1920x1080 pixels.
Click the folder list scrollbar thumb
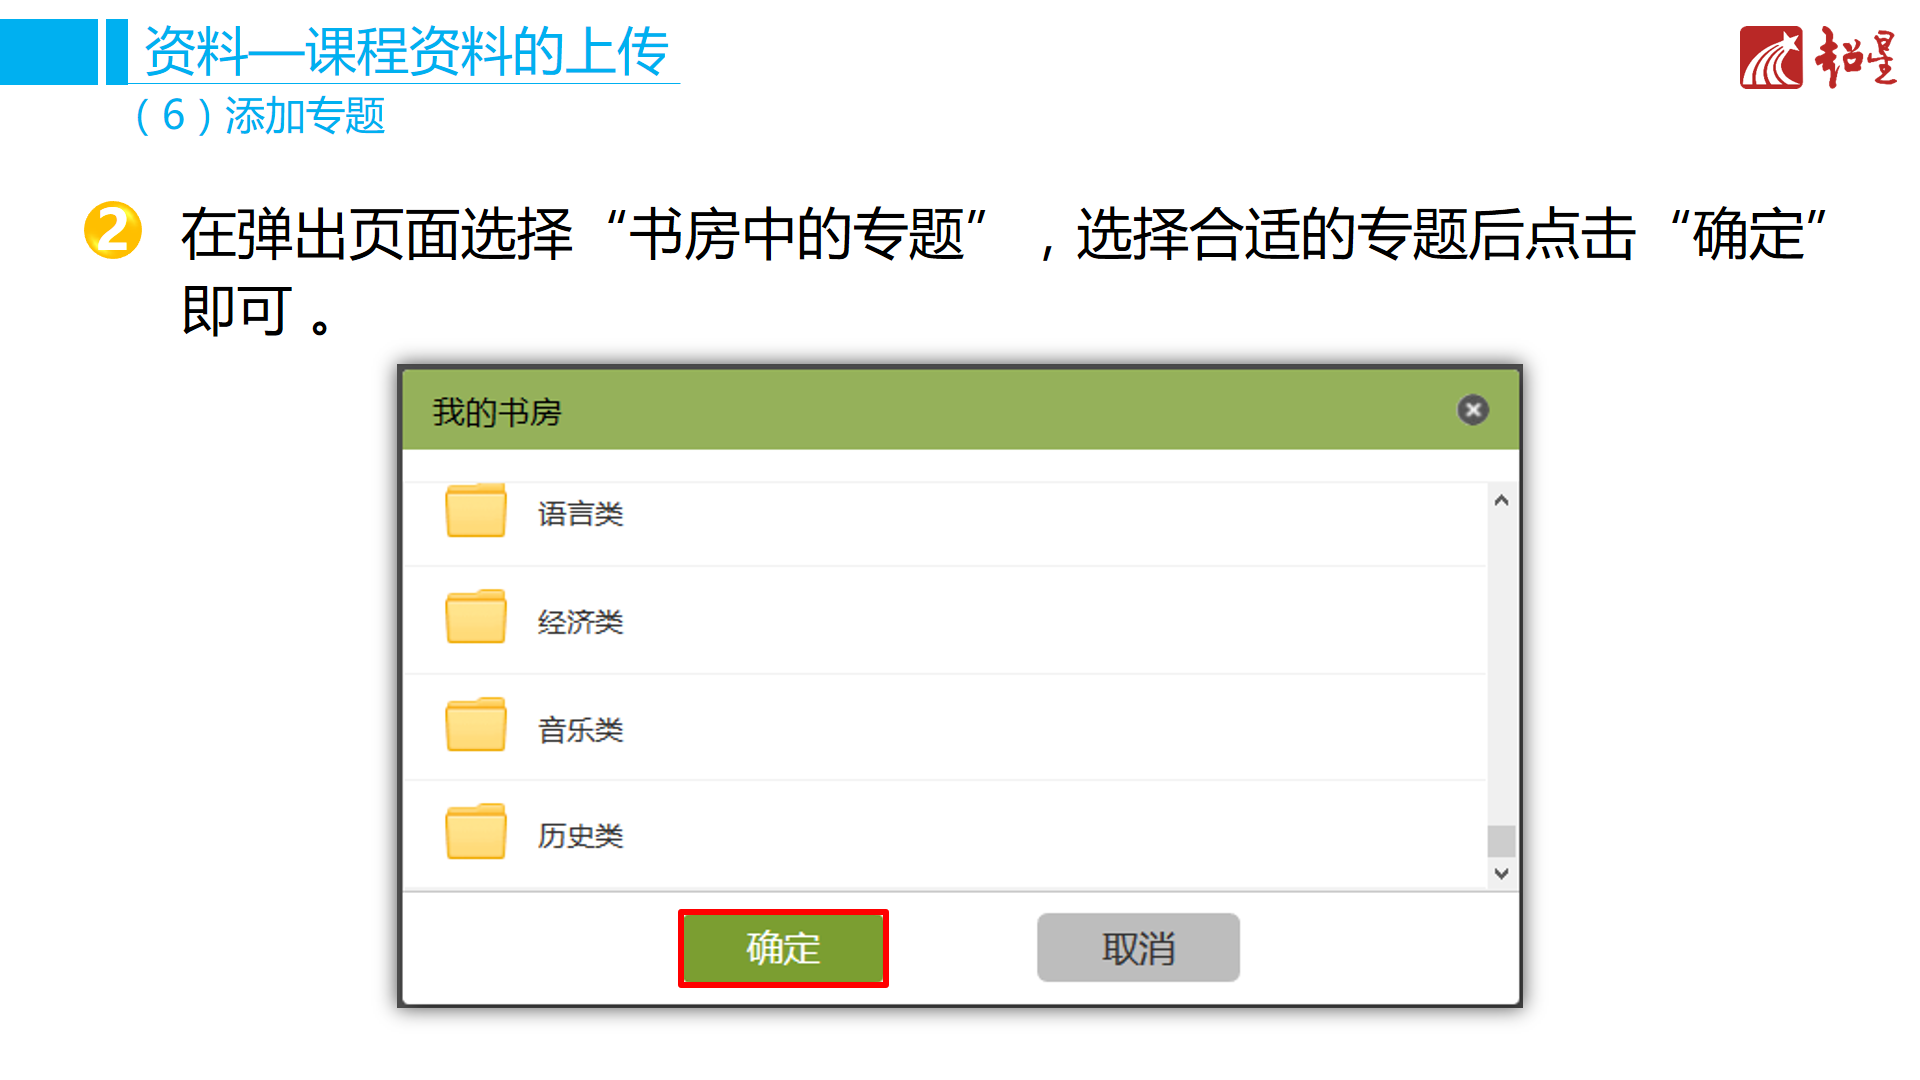tap(1500, 841)
